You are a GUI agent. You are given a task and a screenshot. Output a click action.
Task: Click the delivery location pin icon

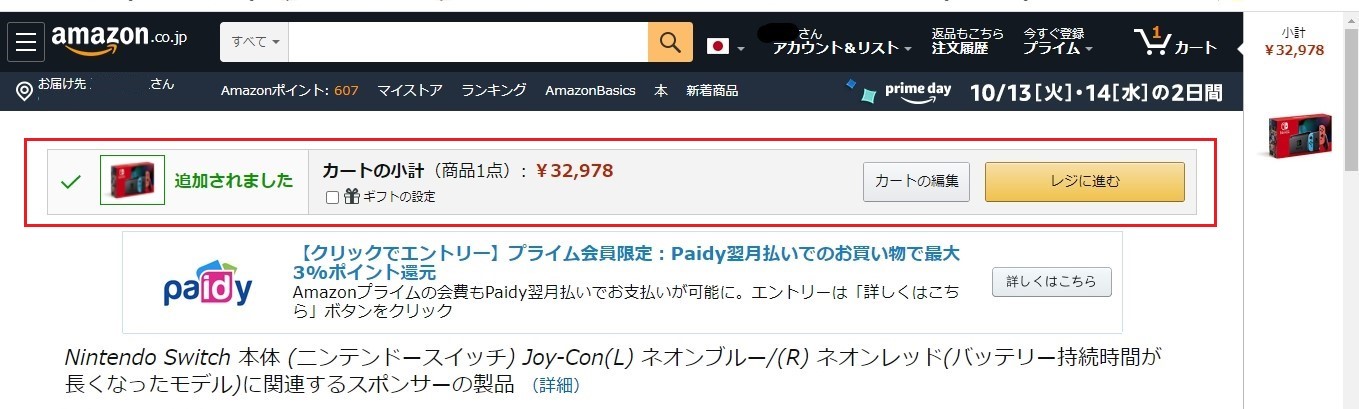pyautogui.click(x=25, y=92)
